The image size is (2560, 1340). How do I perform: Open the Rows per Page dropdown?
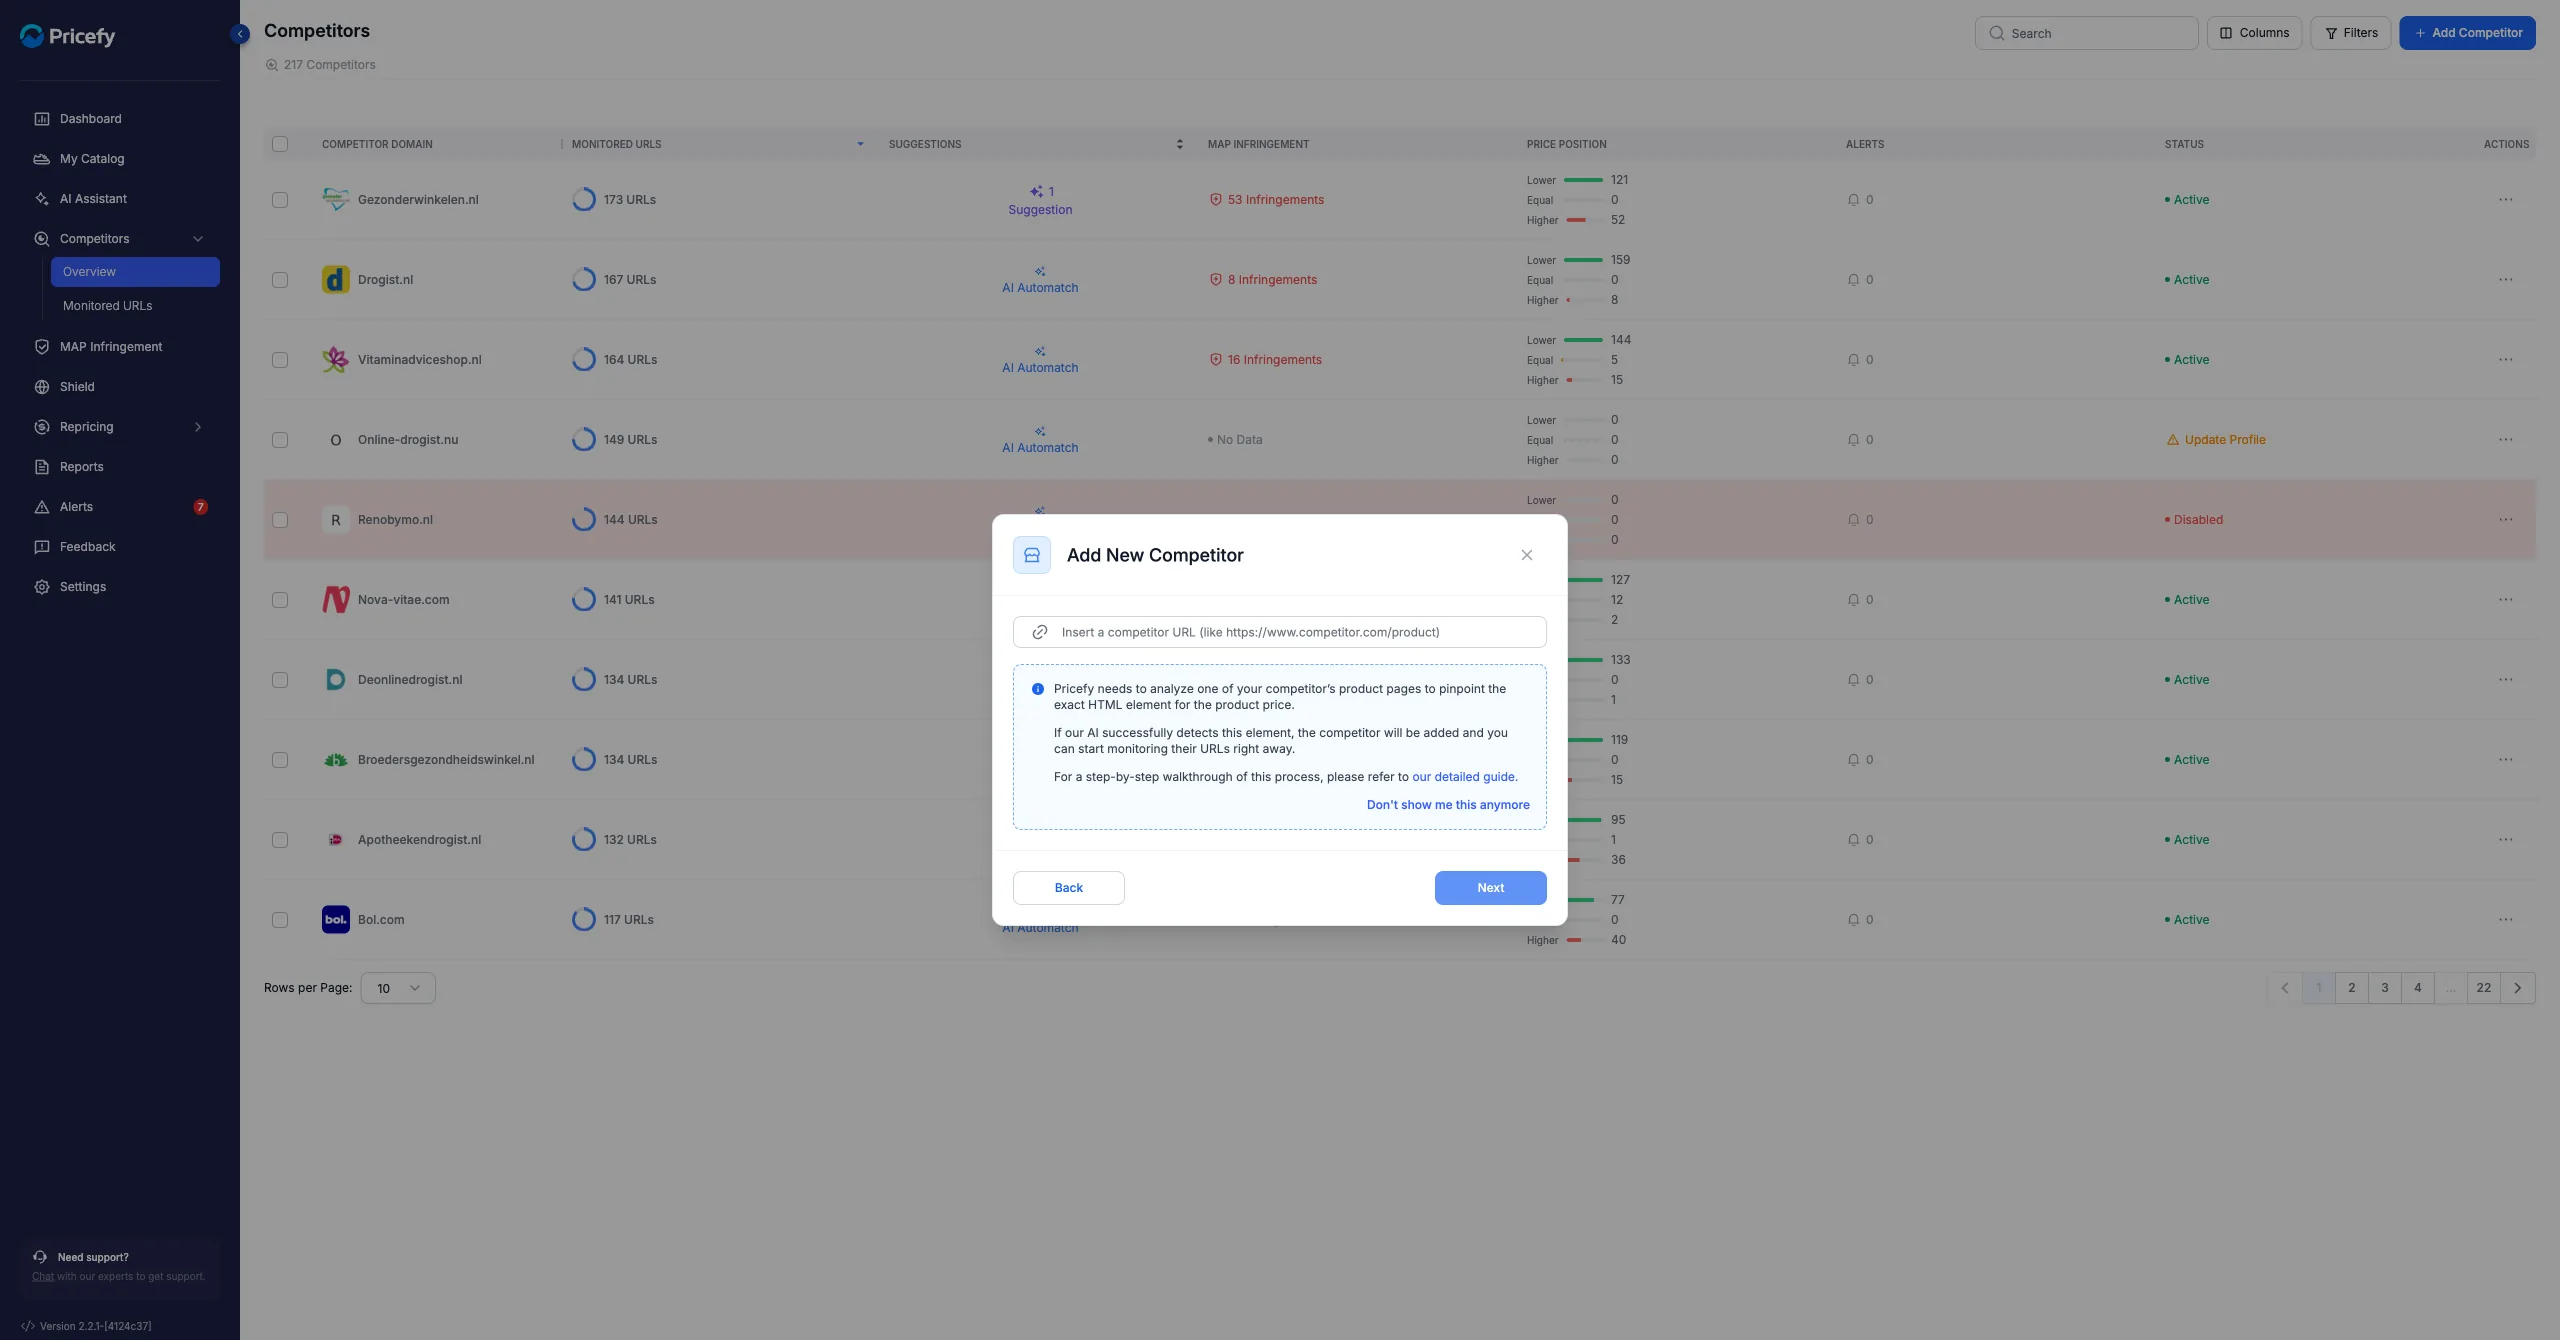(x=398, y=988)
